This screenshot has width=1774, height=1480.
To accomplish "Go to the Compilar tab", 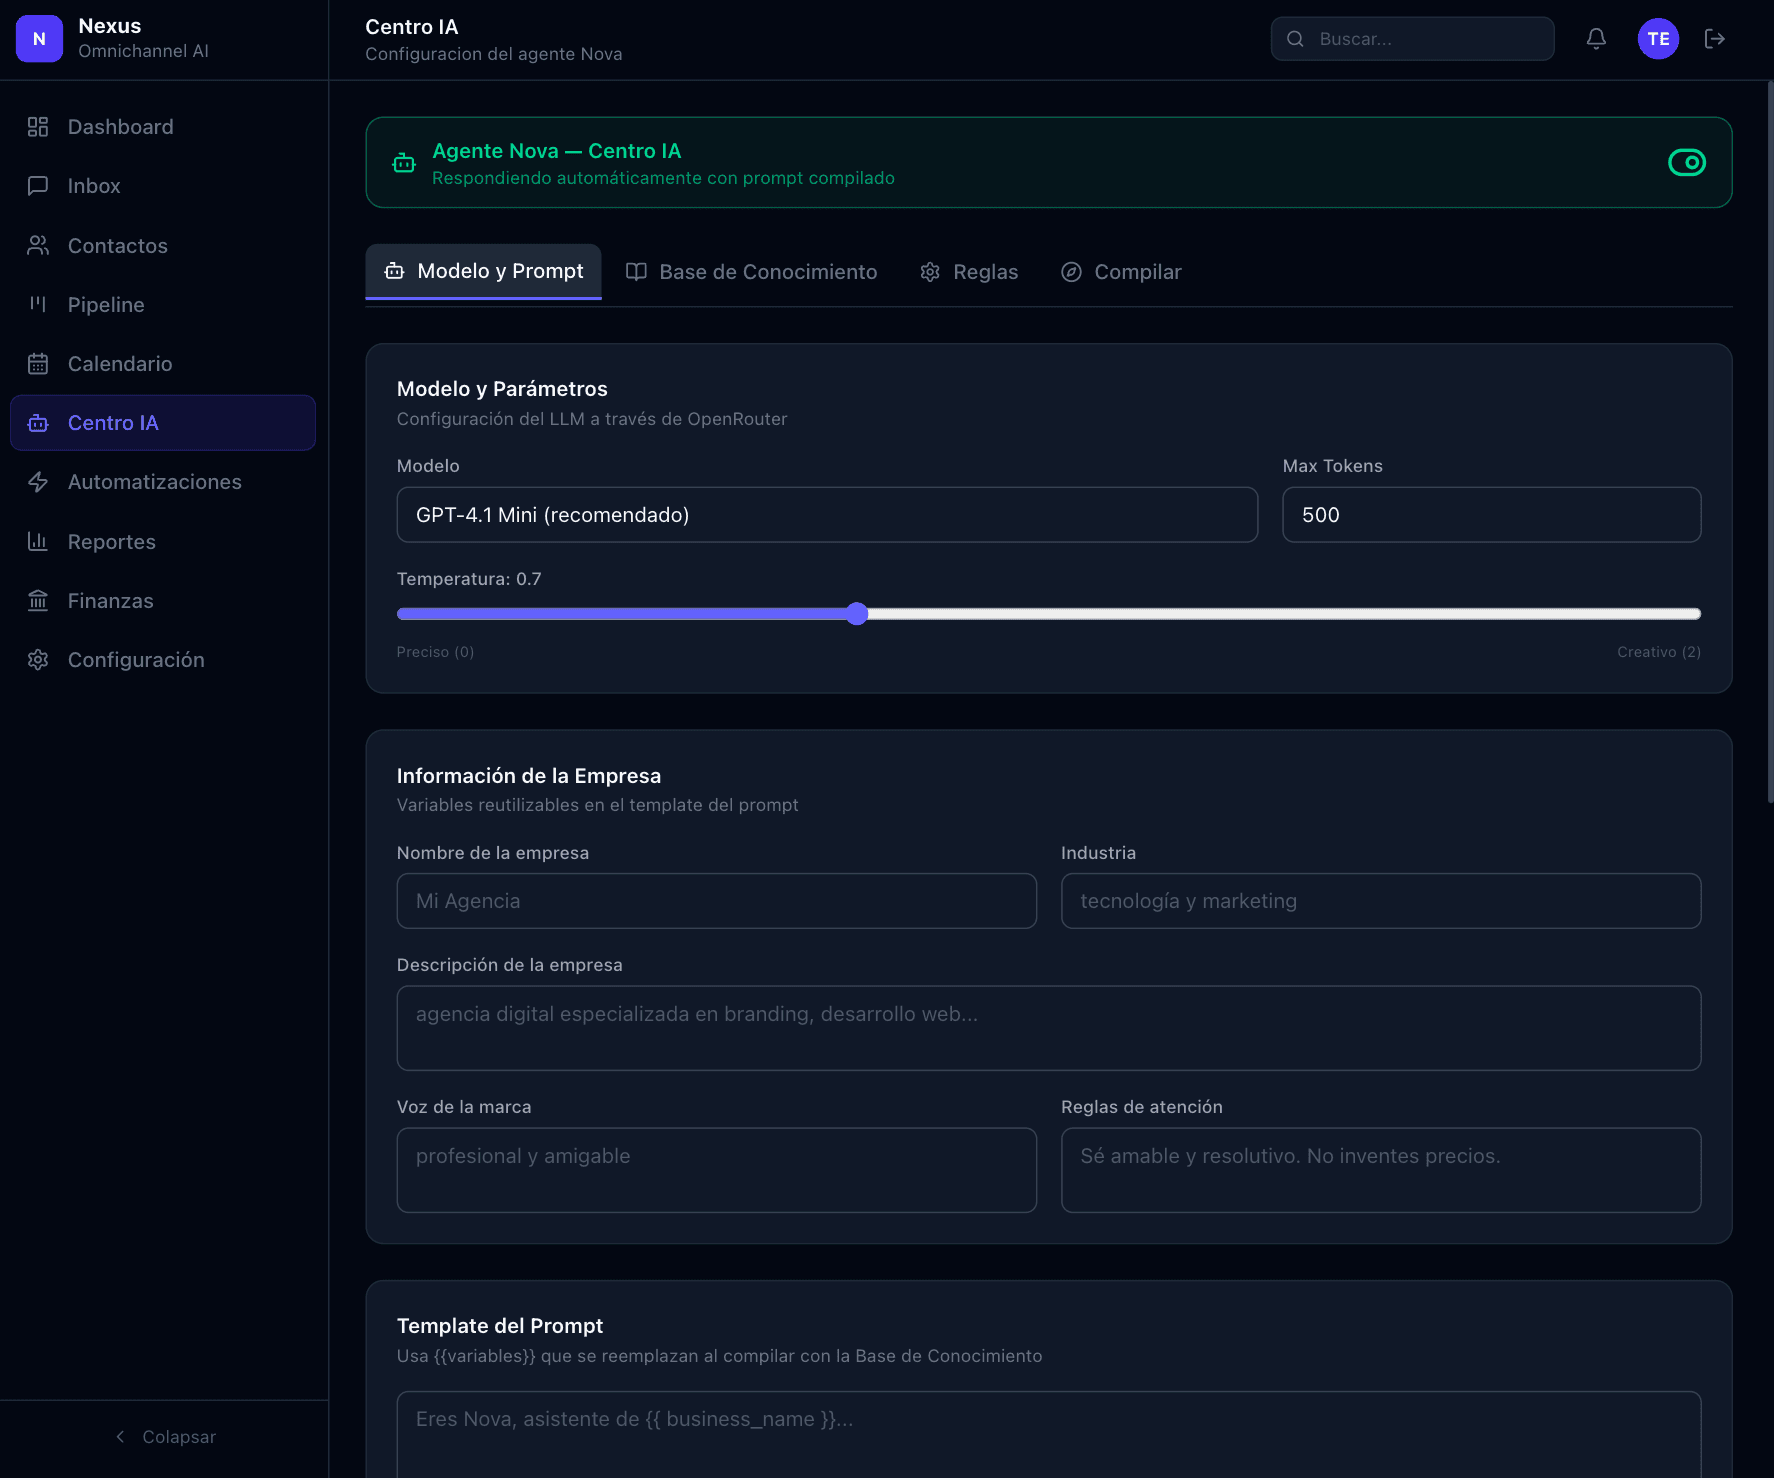I will click(1121, 272).
